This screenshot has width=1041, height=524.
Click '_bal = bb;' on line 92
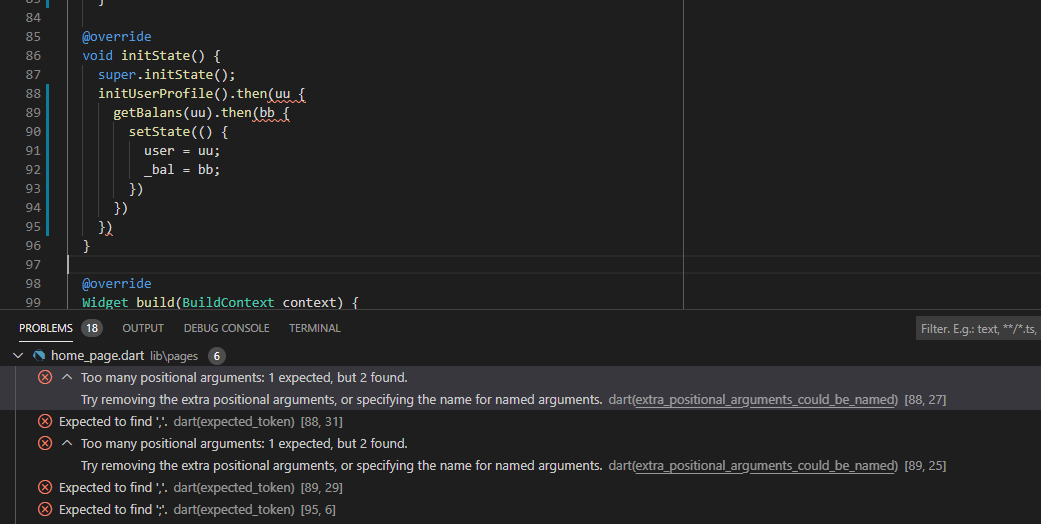click(182, 169)
